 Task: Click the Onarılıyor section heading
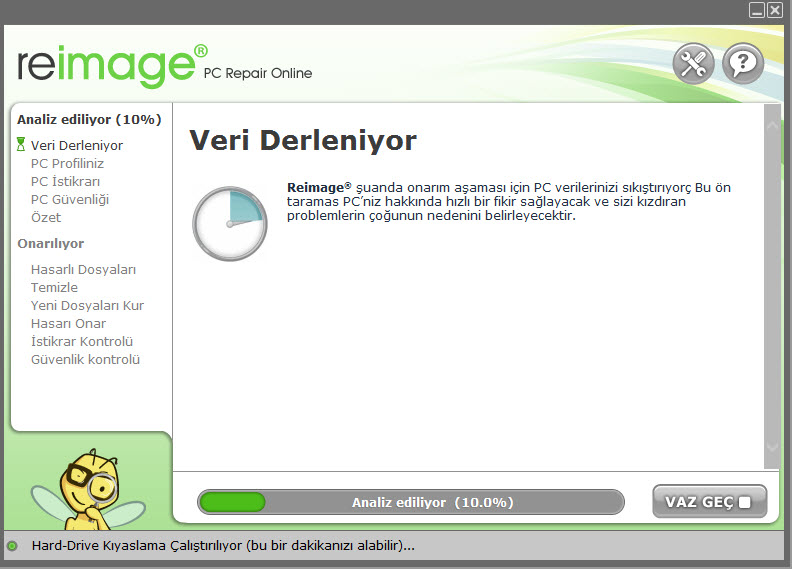coord(51,243)
